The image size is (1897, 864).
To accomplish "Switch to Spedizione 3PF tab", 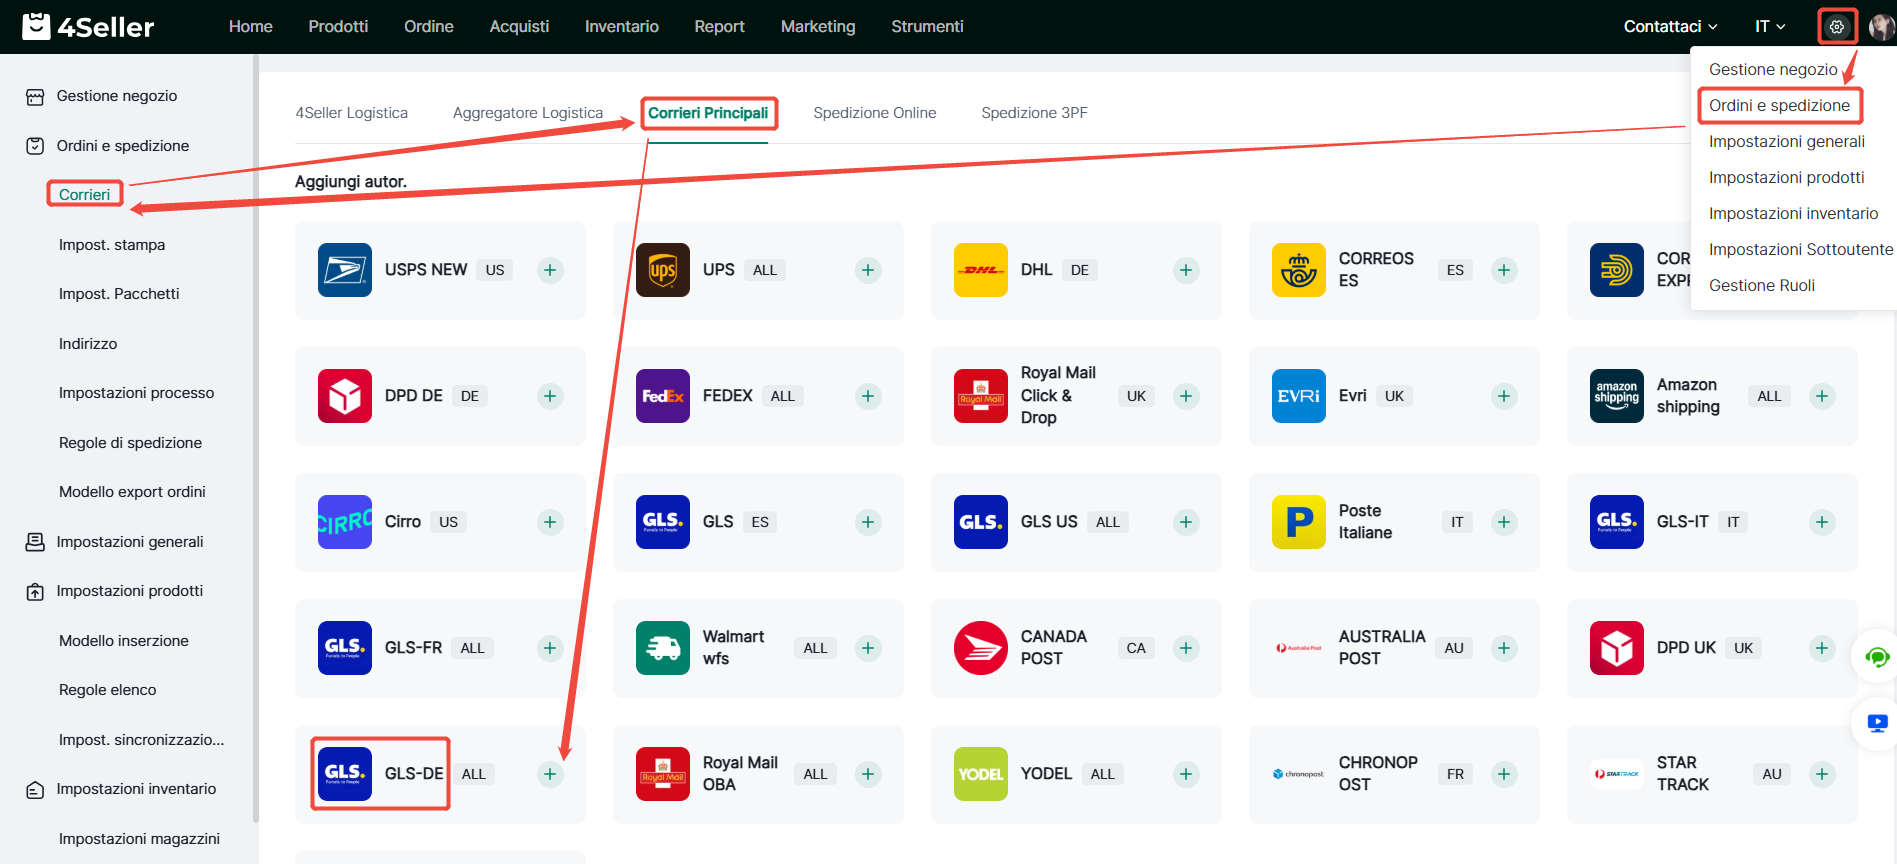I will coord(1035,113).
